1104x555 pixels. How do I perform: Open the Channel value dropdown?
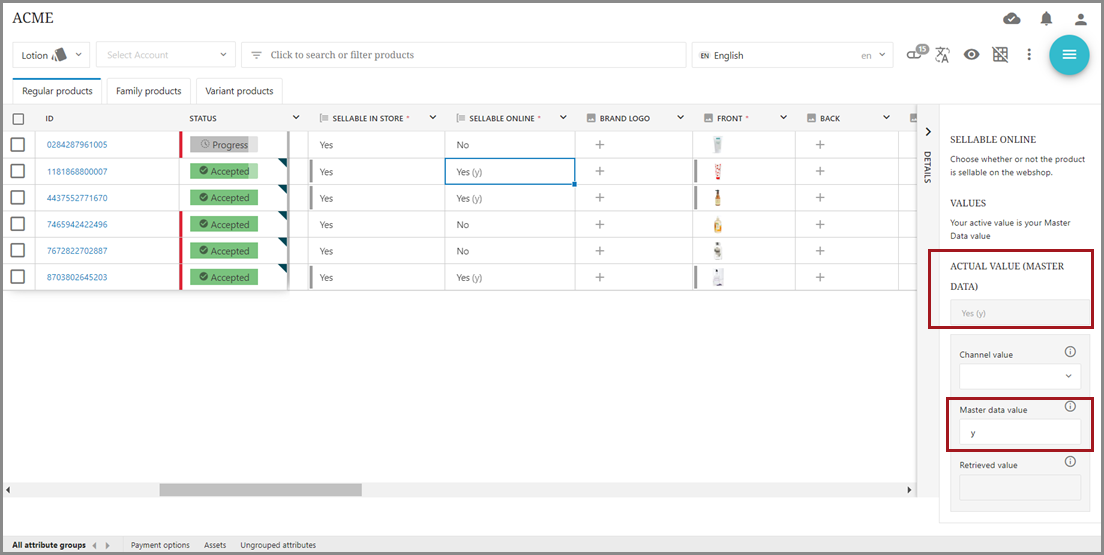(1019, 376)
